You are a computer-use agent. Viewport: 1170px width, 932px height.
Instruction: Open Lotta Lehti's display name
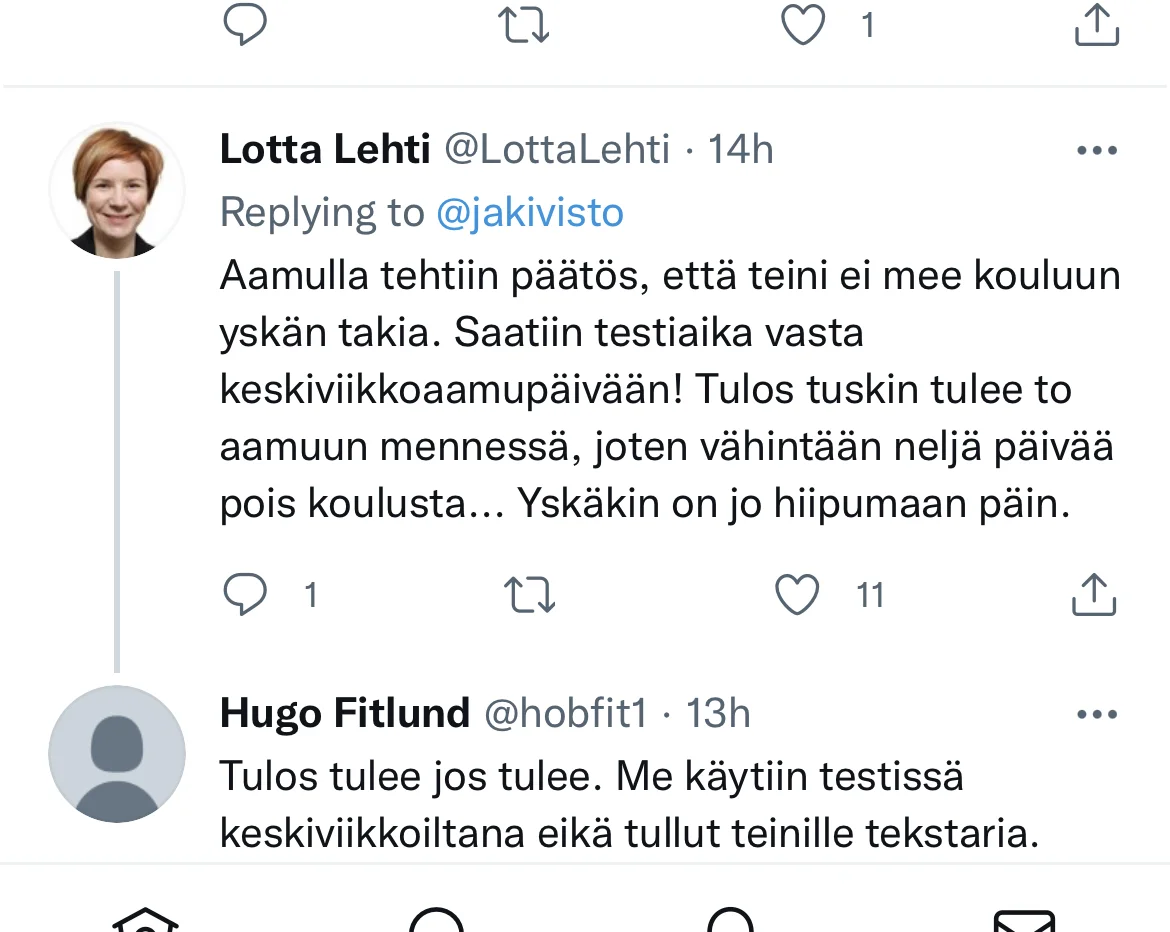click(x=325, y=150)
